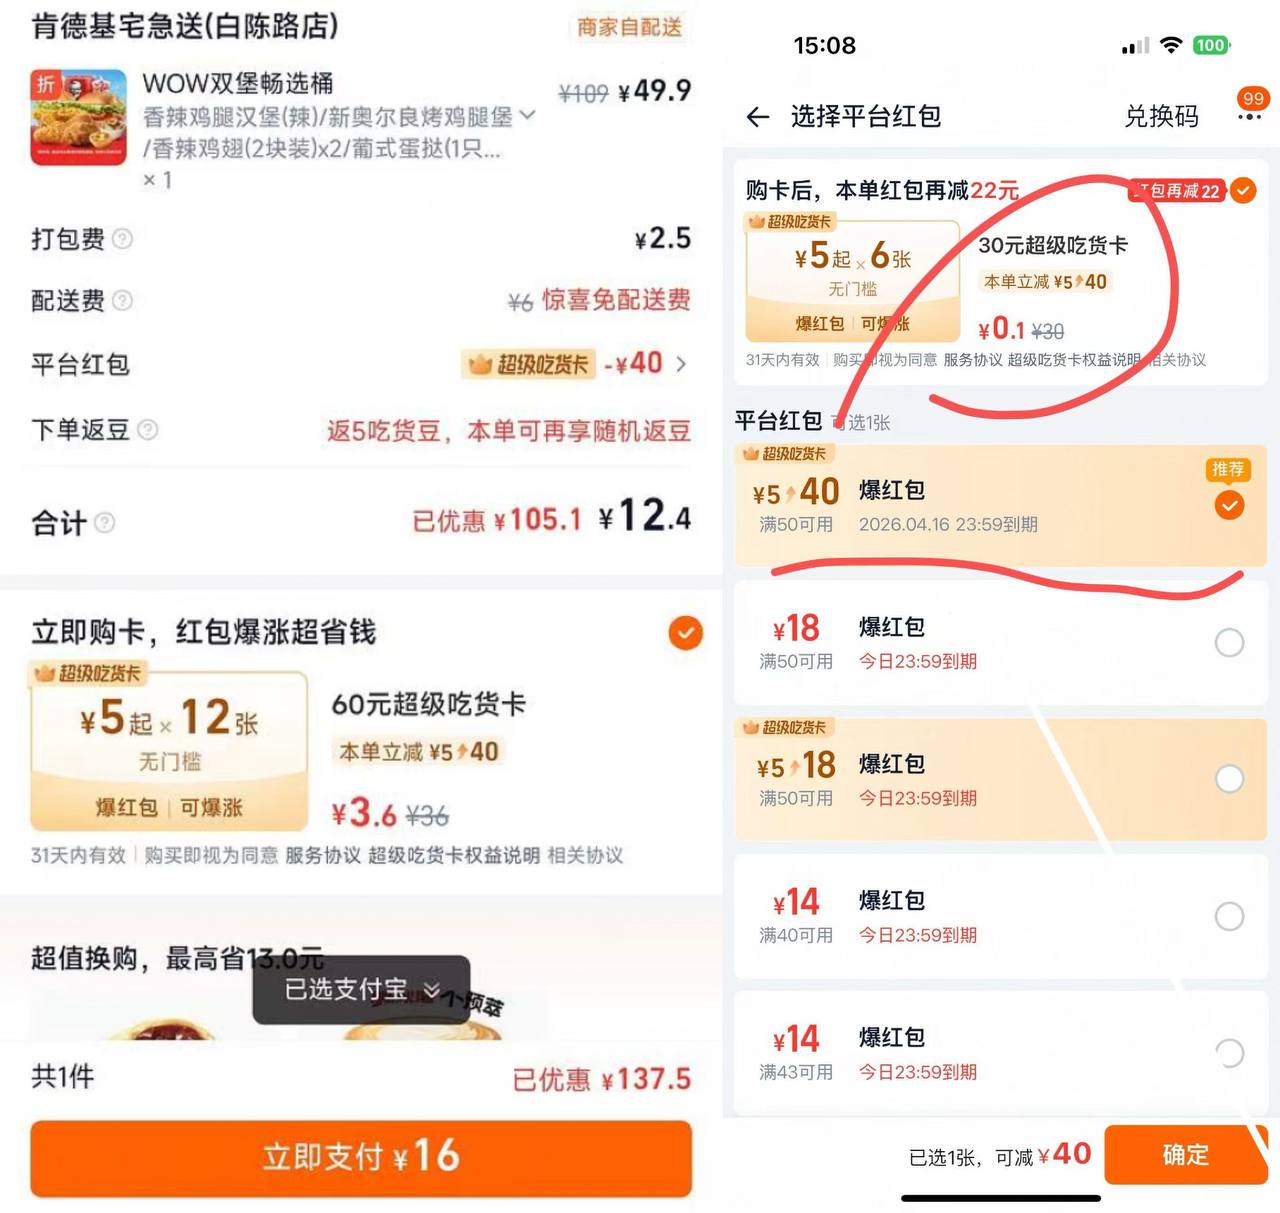Tap the back arrow beside 选择平台红包
Viewport: 1280px width, 1213px height.
click(x=758, y=118)
